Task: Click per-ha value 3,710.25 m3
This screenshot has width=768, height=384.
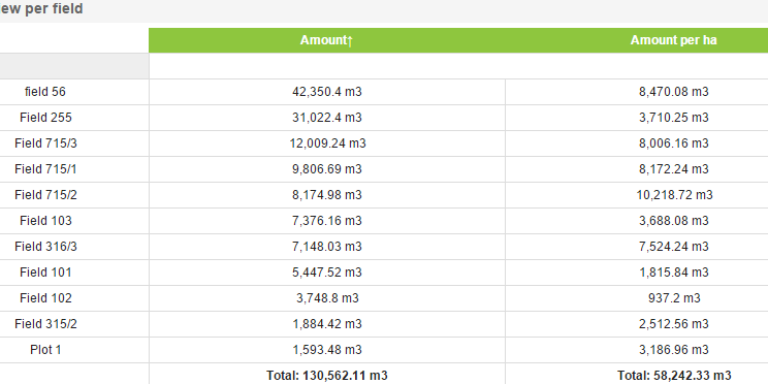Action: pyautogui.click(x=674, y=118)
